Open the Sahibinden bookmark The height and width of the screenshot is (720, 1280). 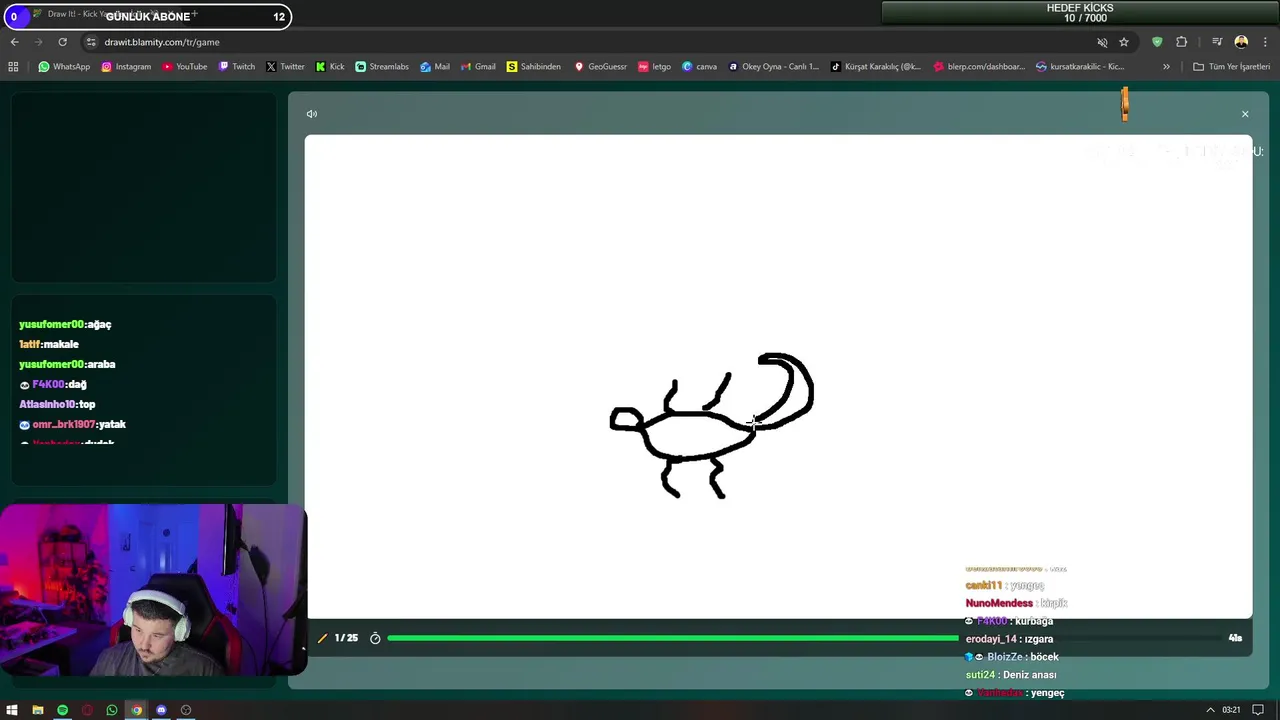(x=533, y=67)
